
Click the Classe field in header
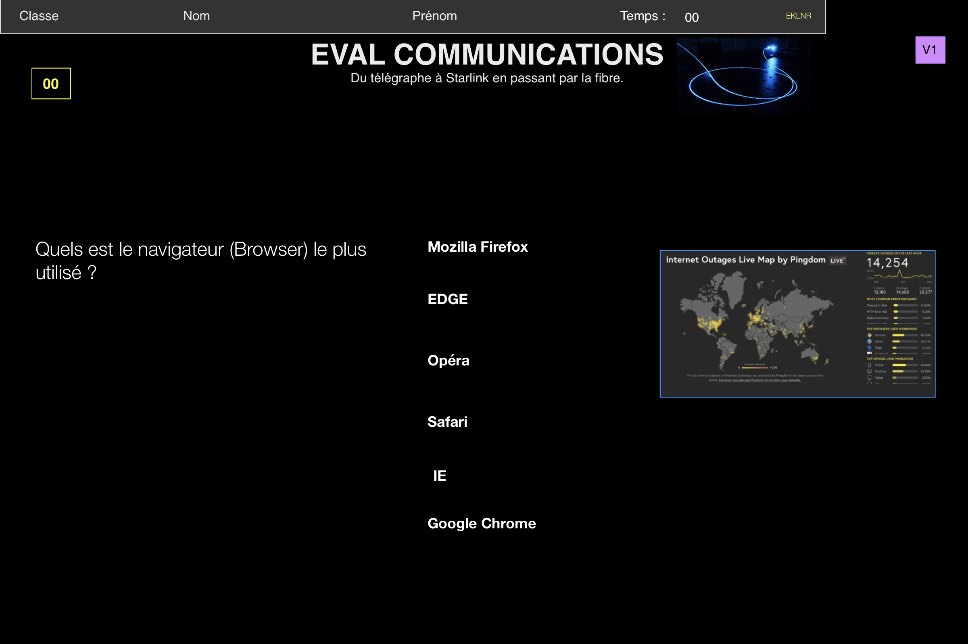coord(39,16)
